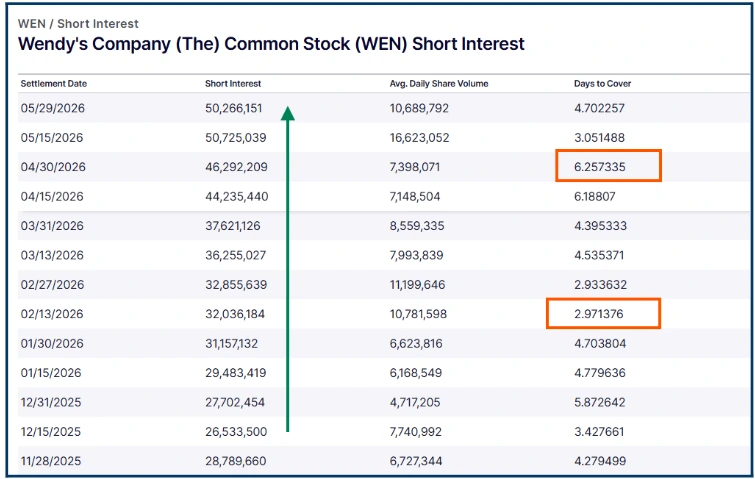Select days to cover 4.395333

click(600, 226)
